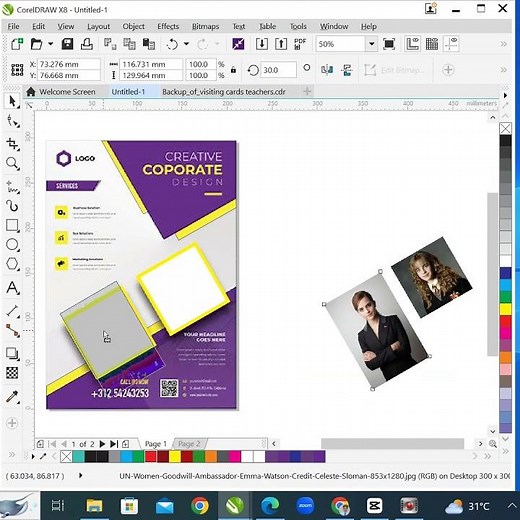
Task: Expand standard toolbar overflow chevron
Action: tap(504, 44)
